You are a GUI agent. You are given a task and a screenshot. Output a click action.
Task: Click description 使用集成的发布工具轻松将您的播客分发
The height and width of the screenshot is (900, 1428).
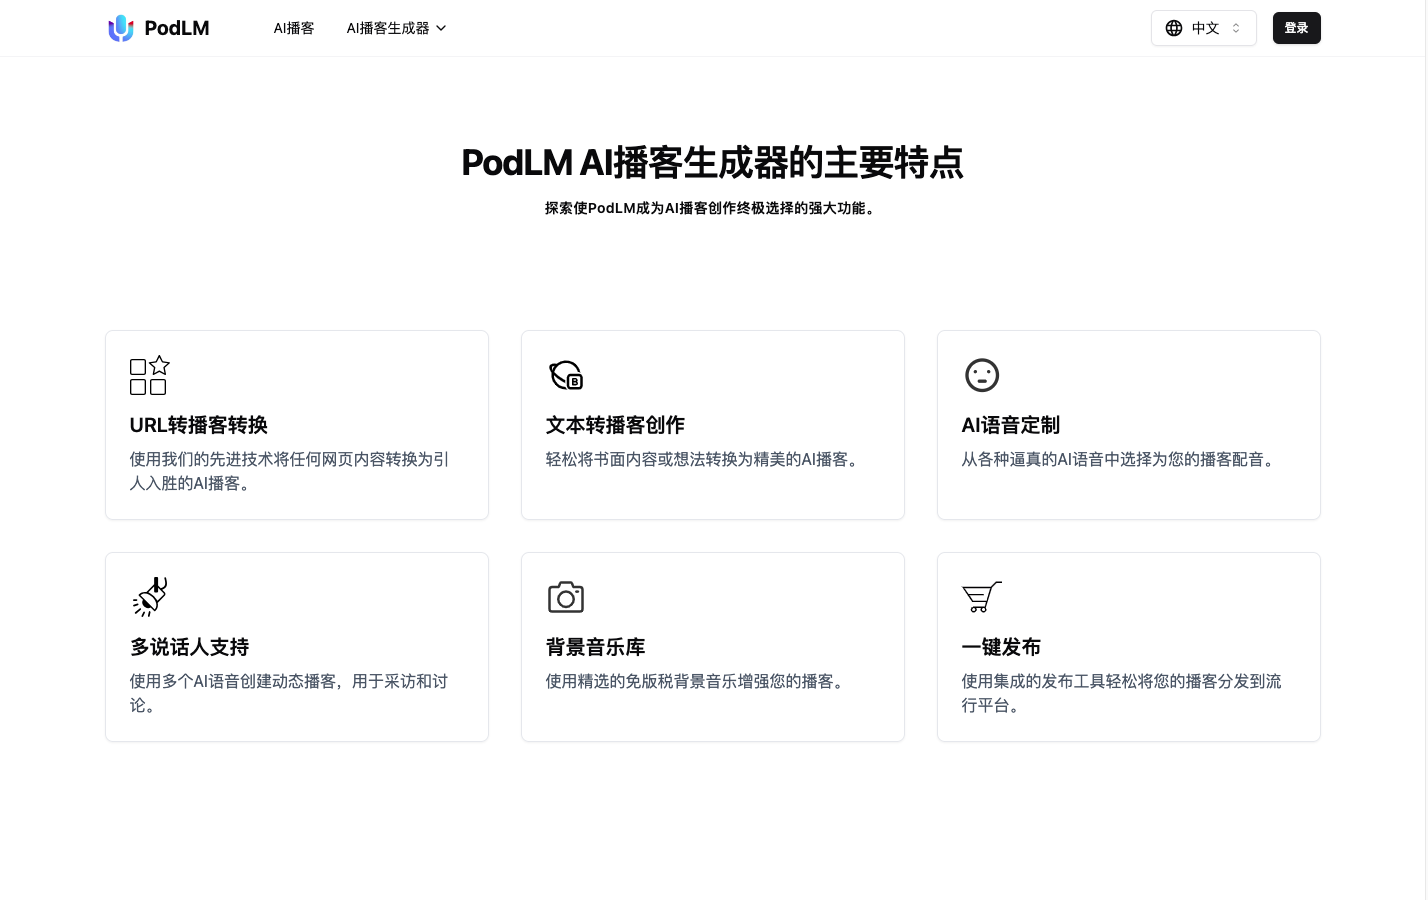click(x=1122, y=693)
